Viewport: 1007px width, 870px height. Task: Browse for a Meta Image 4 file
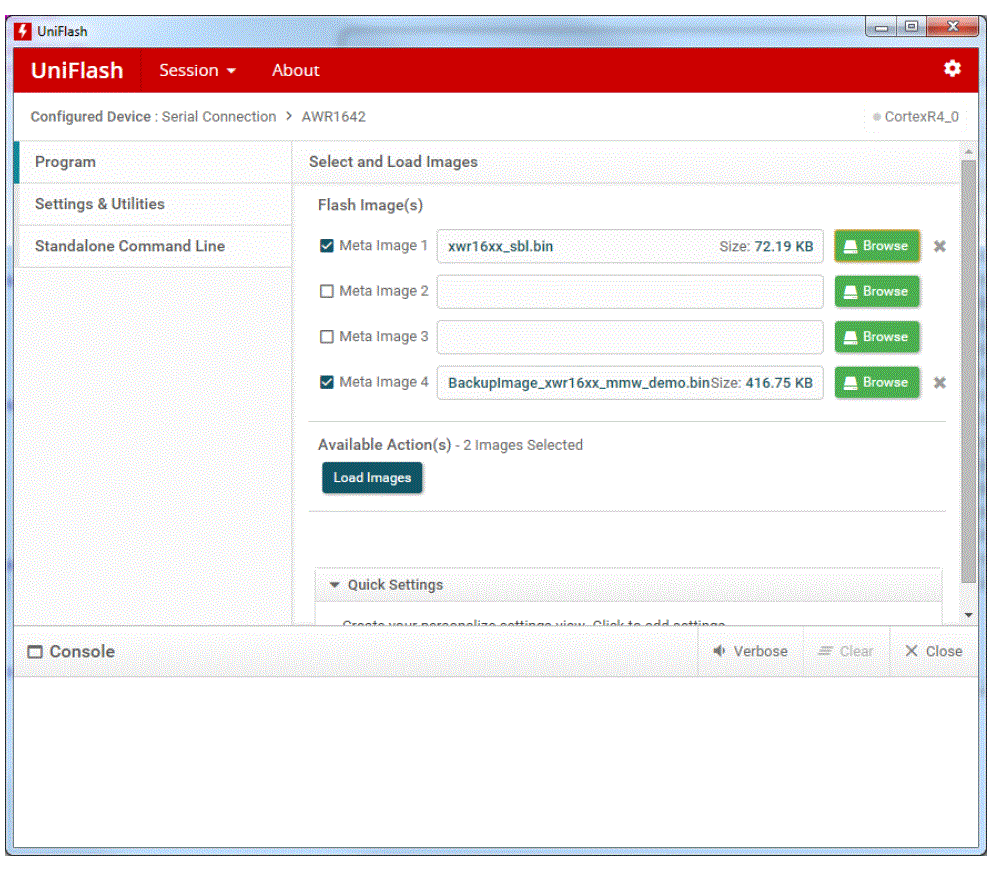(877, 383)
